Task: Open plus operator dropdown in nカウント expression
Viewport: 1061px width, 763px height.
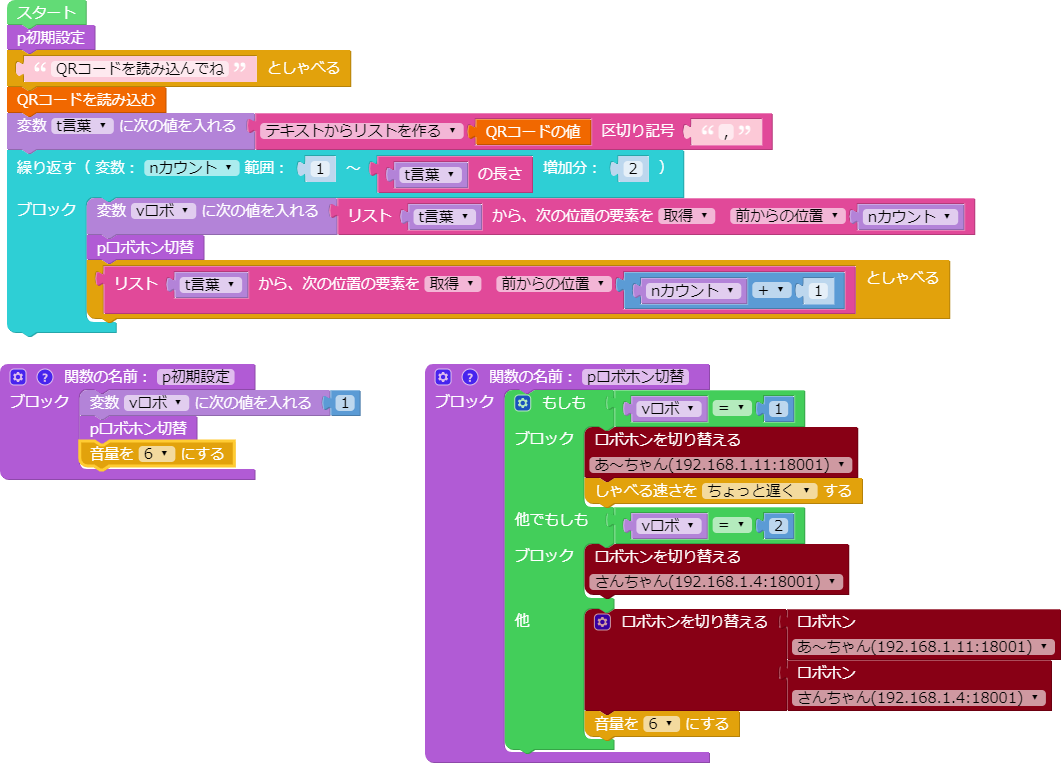Action: tap(771, 290)
